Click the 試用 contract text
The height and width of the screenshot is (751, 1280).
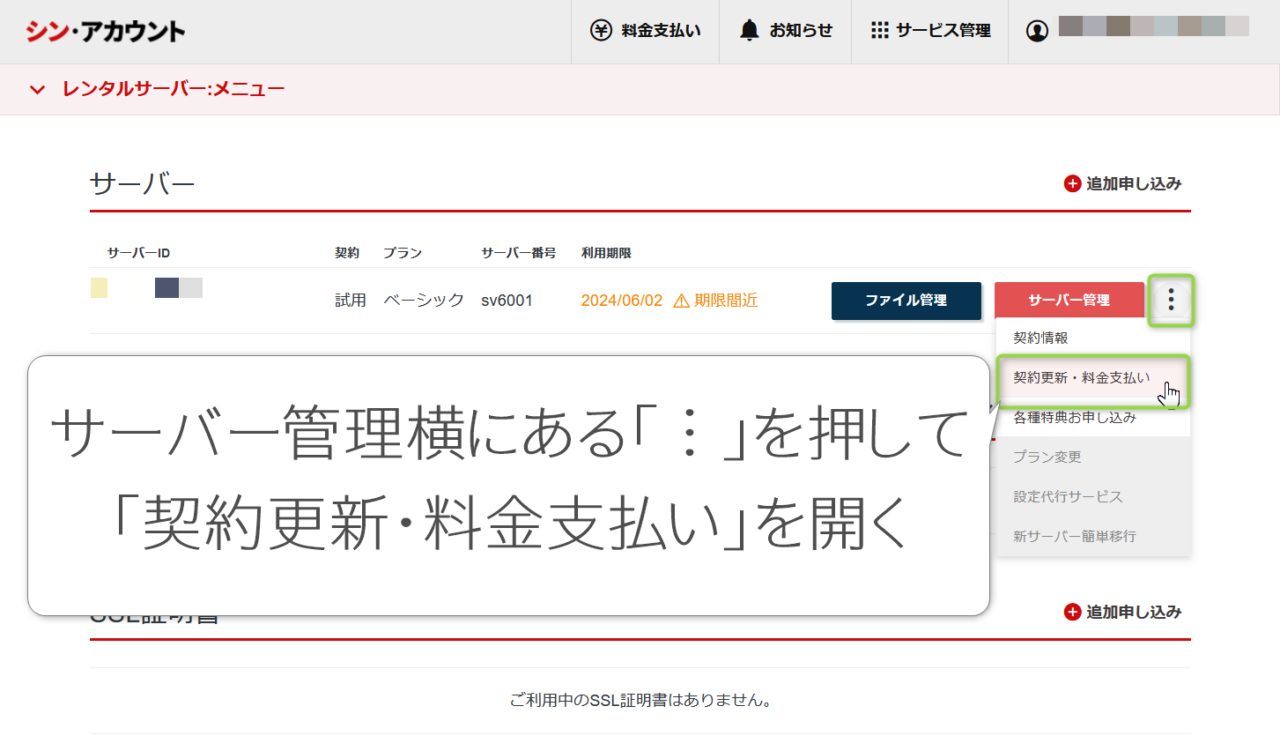click(351, 300)
